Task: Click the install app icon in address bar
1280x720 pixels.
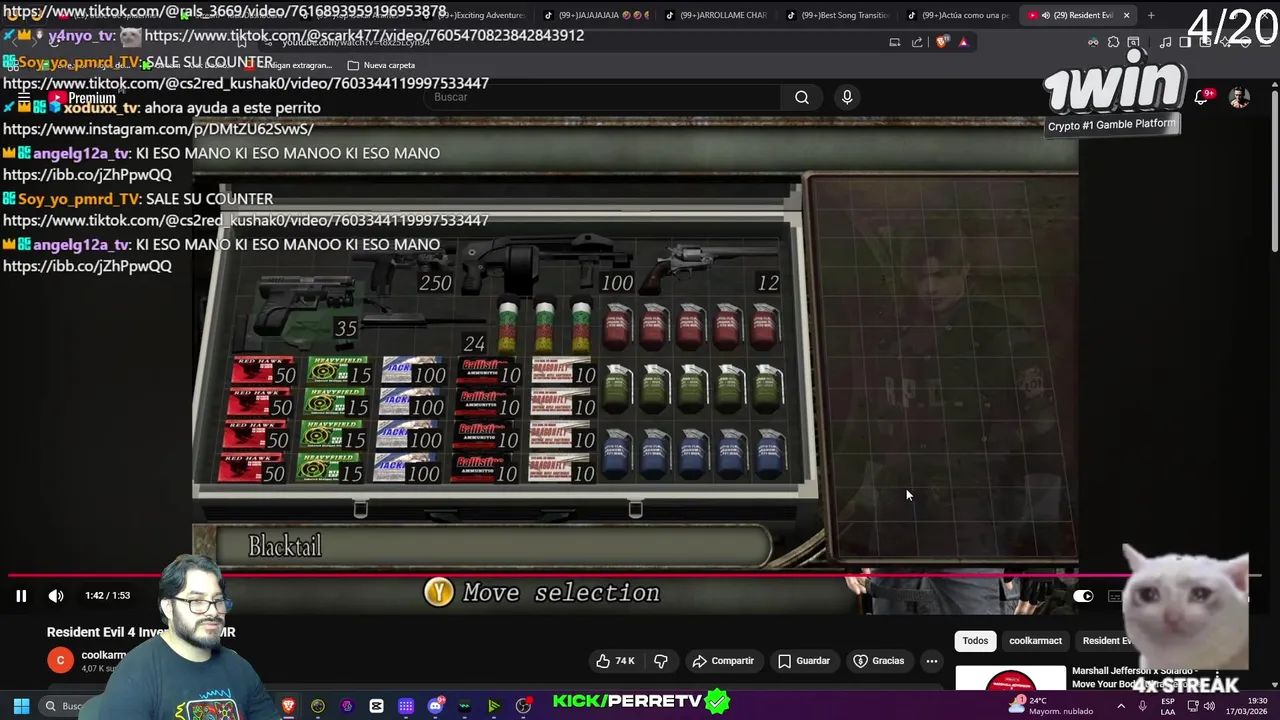Action: coord(895,42)
